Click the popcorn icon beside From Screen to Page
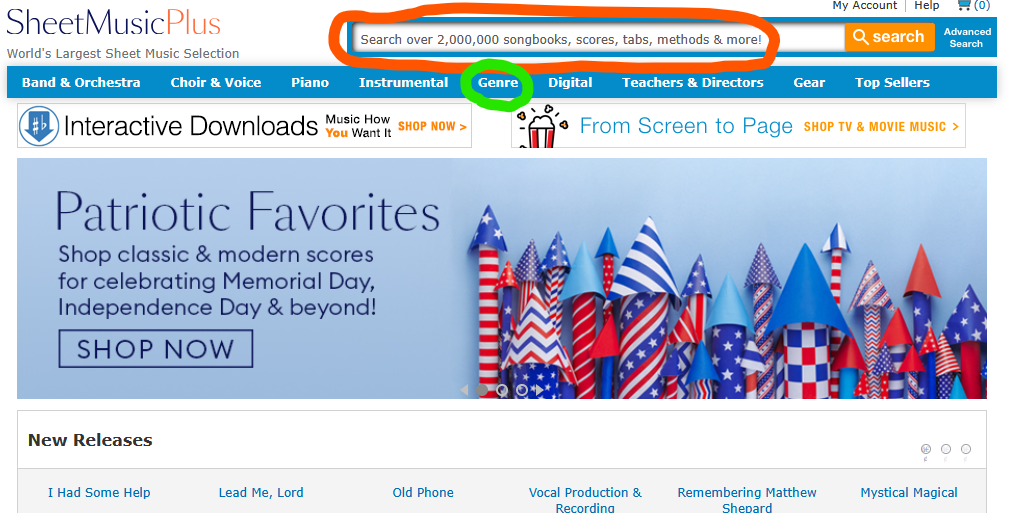Viewport: 1013px width, 513px height. 543,127
